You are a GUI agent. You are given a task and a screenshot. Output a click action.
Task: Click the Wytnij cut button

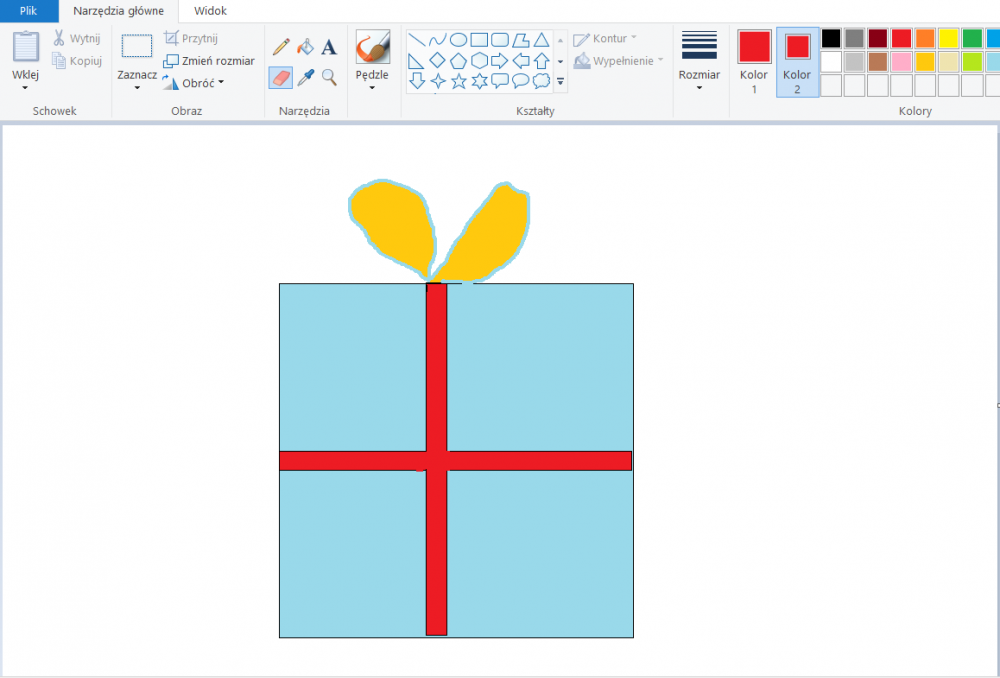[x=77, y=38]
